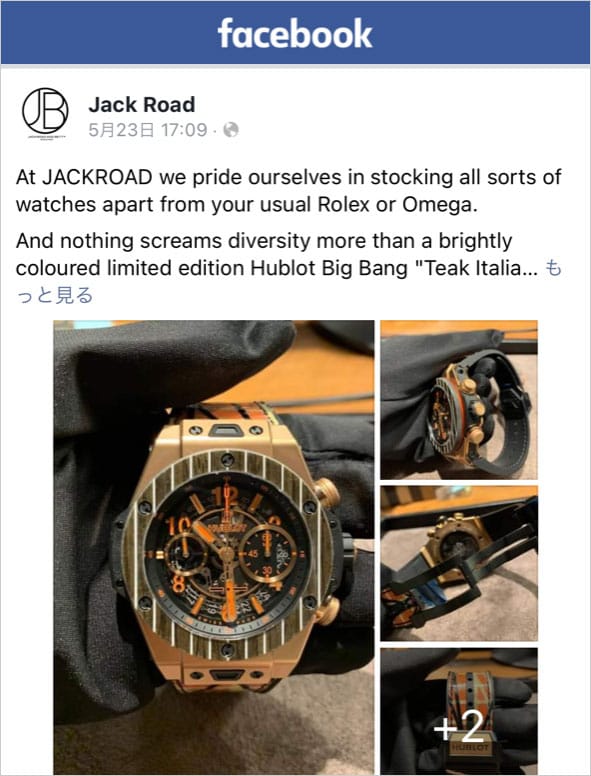Open the large front-view Hublot watch photo
This screenshot has width=591, height=776.
[214, 547]
